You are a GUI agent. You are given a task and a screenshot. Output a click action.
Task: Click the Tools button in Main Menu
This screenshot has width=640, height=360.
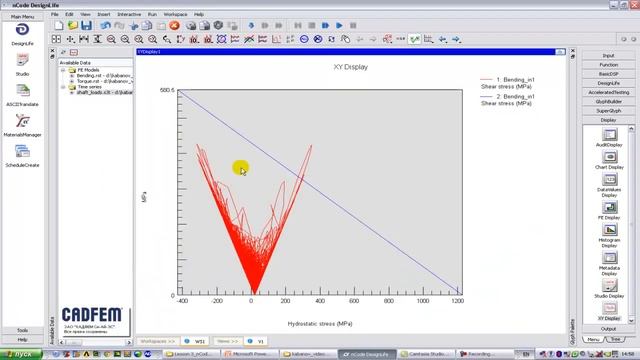[22, 330]
